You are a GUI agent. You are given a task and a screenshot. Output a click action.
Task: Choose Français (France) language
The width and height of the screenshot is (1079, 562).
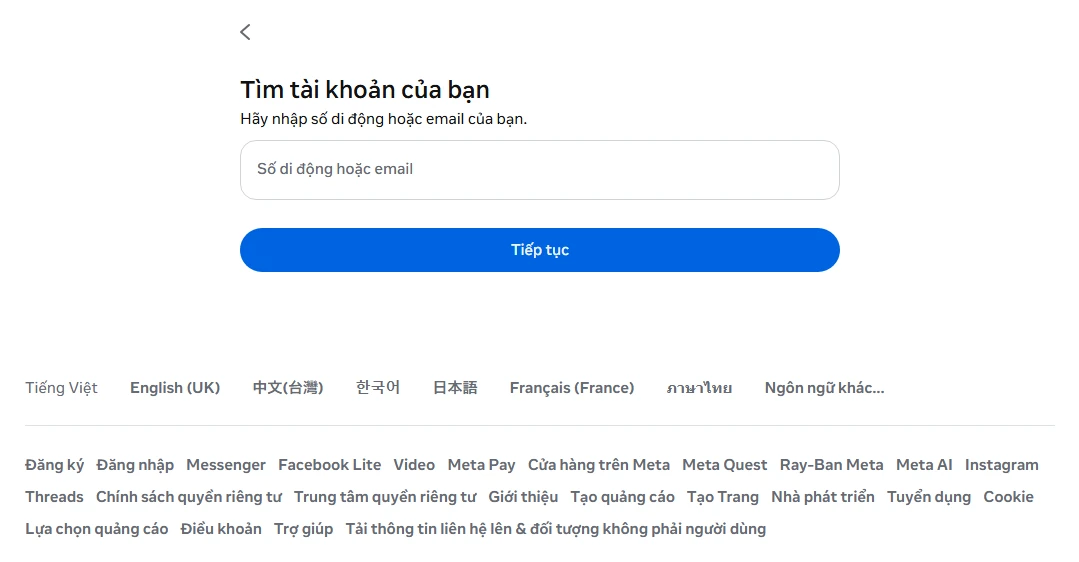coord(572,388)
